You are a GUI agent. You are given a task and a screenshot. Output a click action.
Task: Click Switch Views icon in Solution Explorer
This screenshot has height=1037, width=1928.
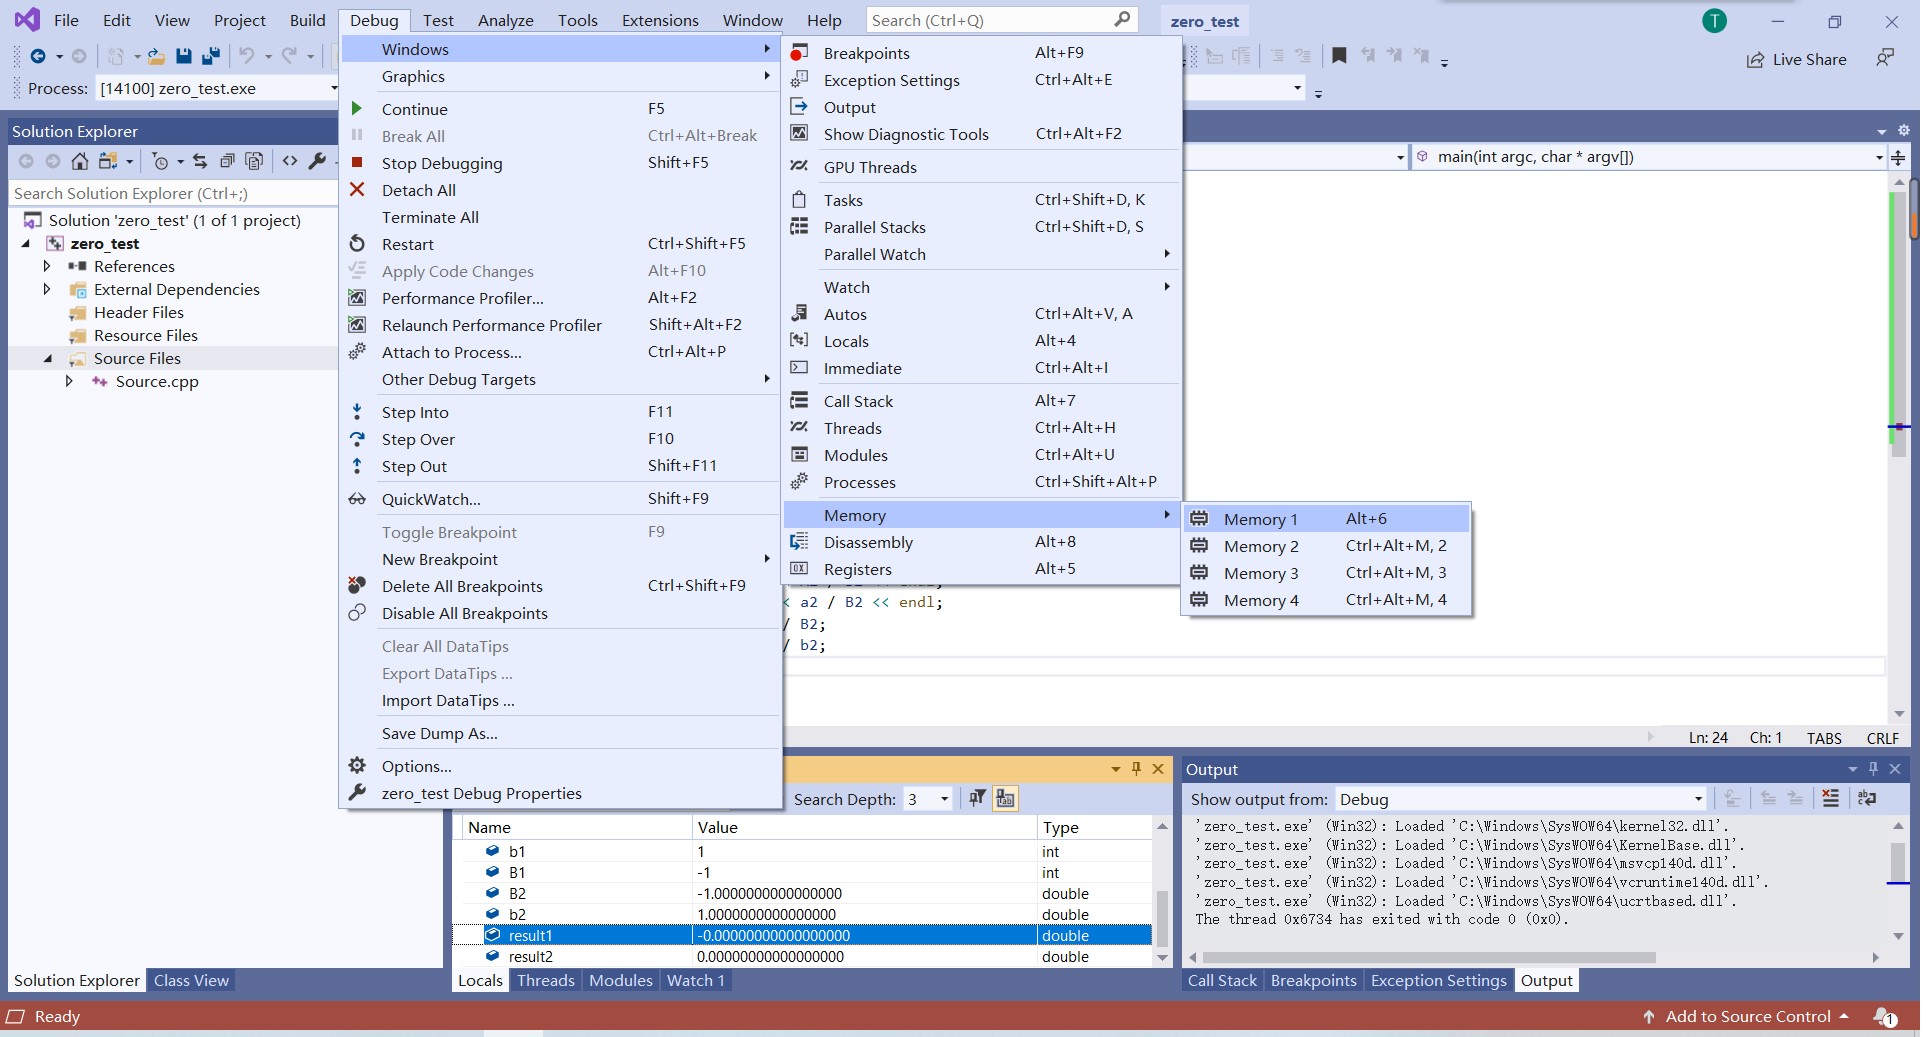tap(108, 161)
